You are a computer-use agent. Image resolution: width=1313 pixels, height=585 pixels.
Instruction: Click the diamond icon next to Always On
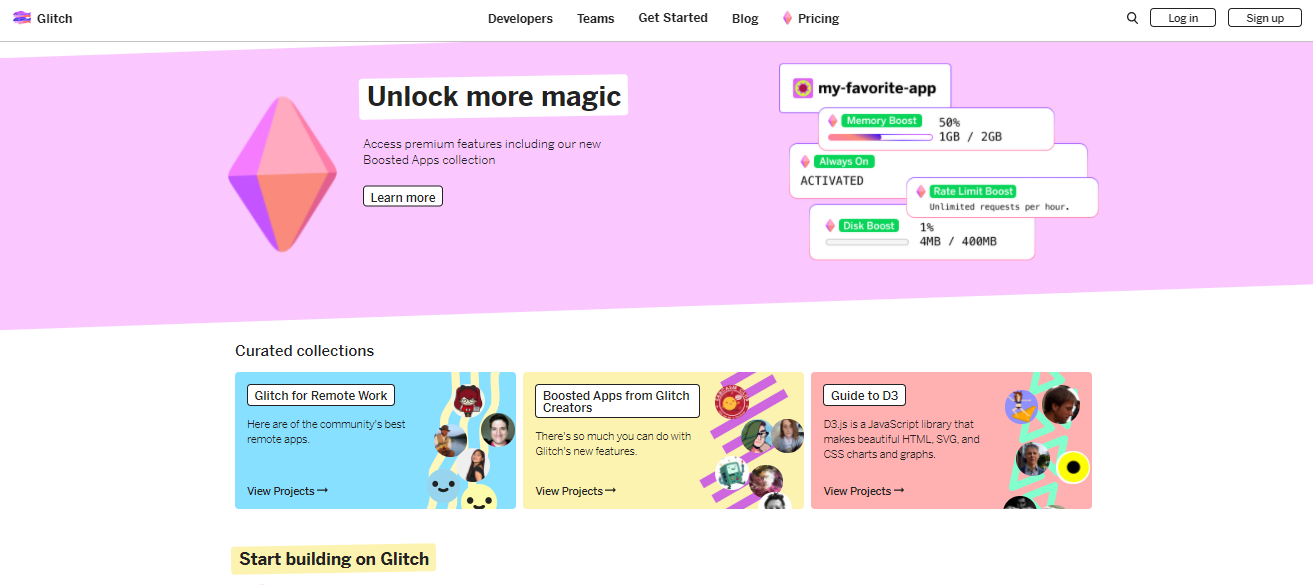tap(805, 161)
